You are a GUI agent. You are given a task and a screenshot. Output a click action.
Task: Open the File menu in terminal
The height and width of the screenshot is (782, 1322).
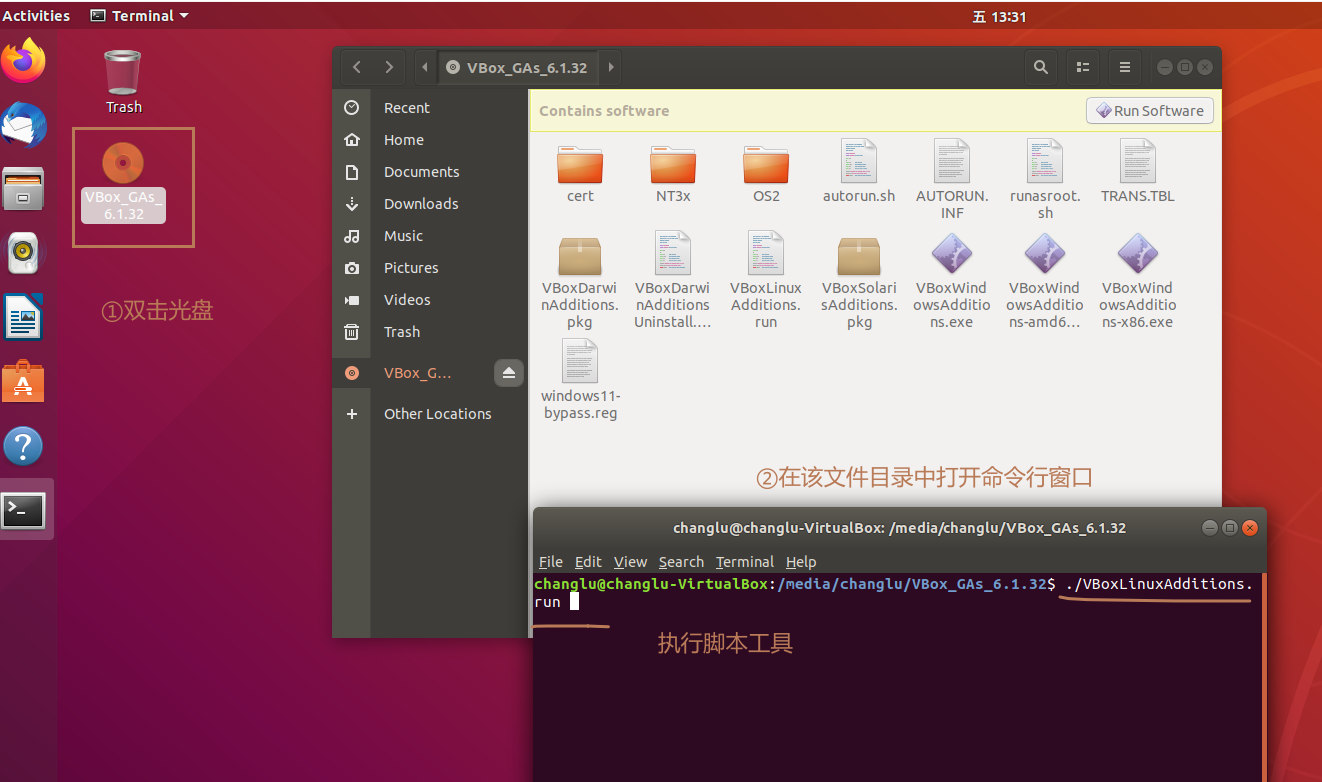point(551,562)
